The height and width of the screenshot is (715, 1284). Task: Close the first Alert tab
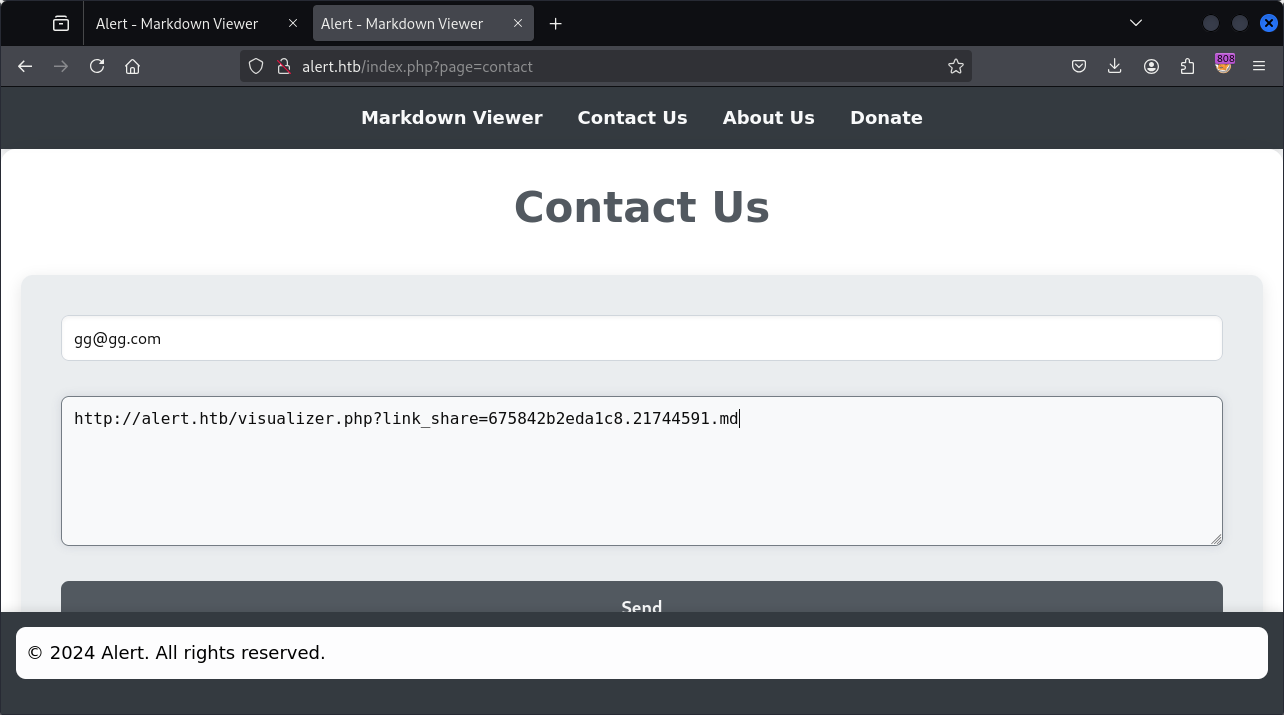[293, 23]
